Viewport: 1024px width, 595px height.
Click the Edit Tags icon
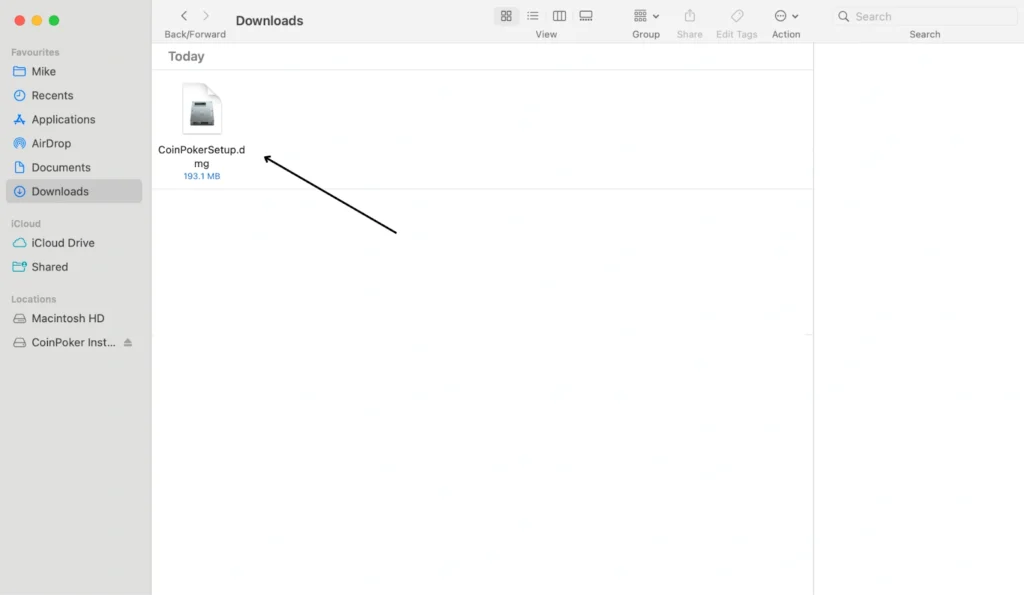(x=736, y=16)
